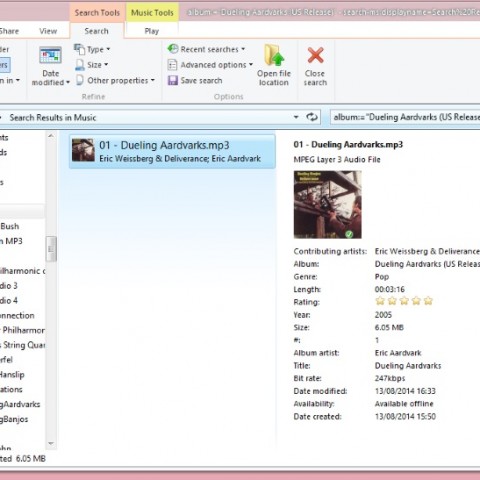The width and height of the screenshot is (480, 480).
Task: Open the View ribbon tab
Action: [x=48, y=31]
